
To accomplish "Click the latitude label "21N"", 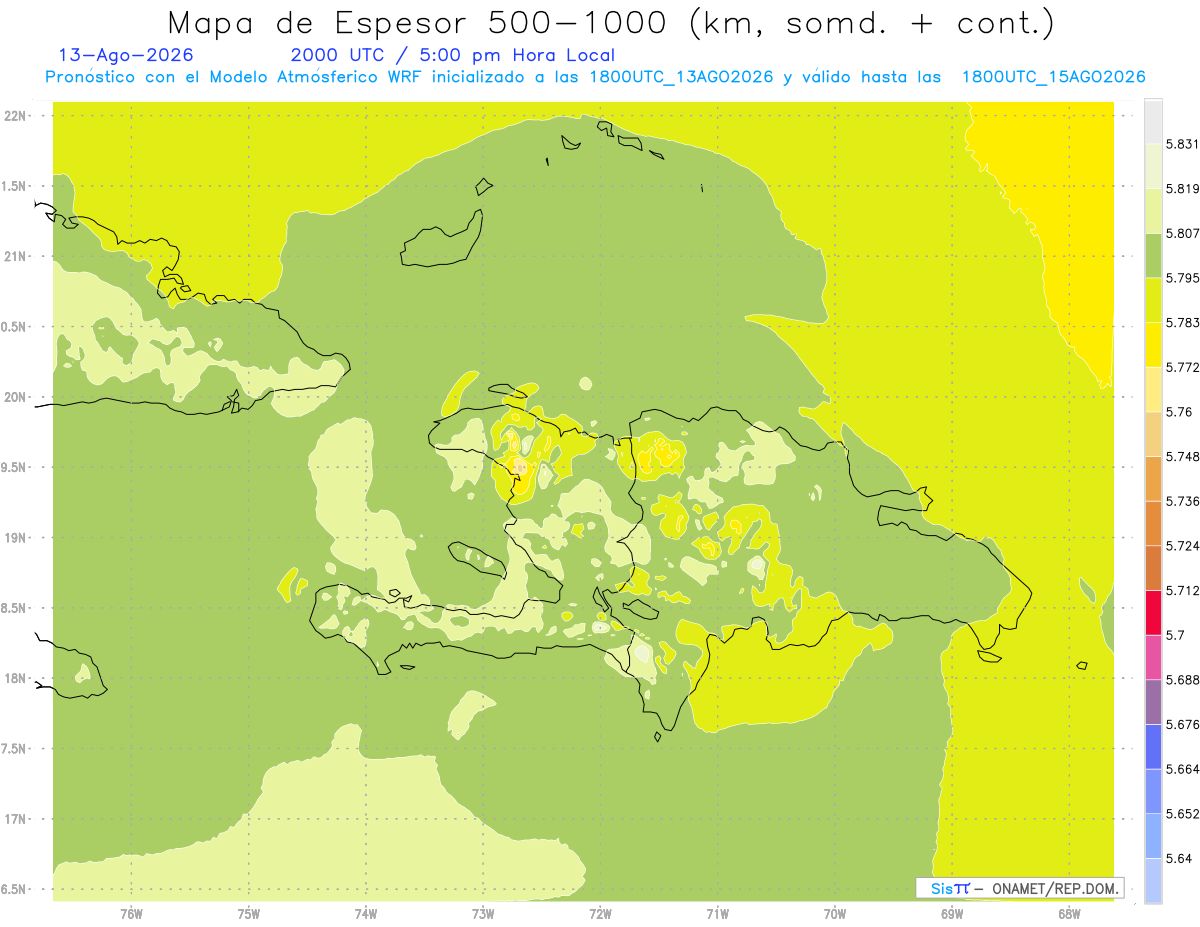I will coord(16,257).
